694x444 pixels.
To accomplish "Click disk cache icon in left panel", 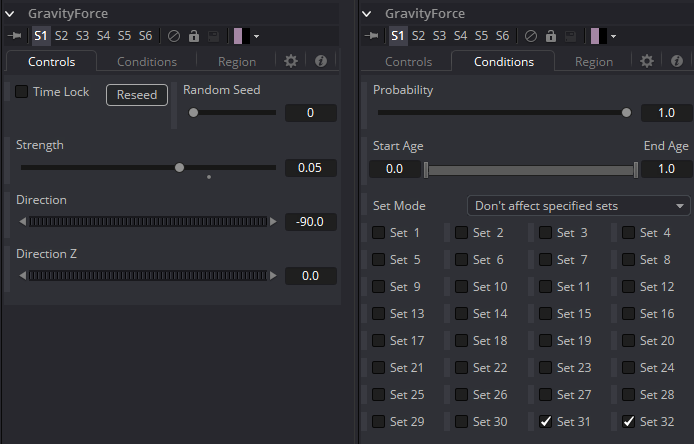I will pos(213,36).
